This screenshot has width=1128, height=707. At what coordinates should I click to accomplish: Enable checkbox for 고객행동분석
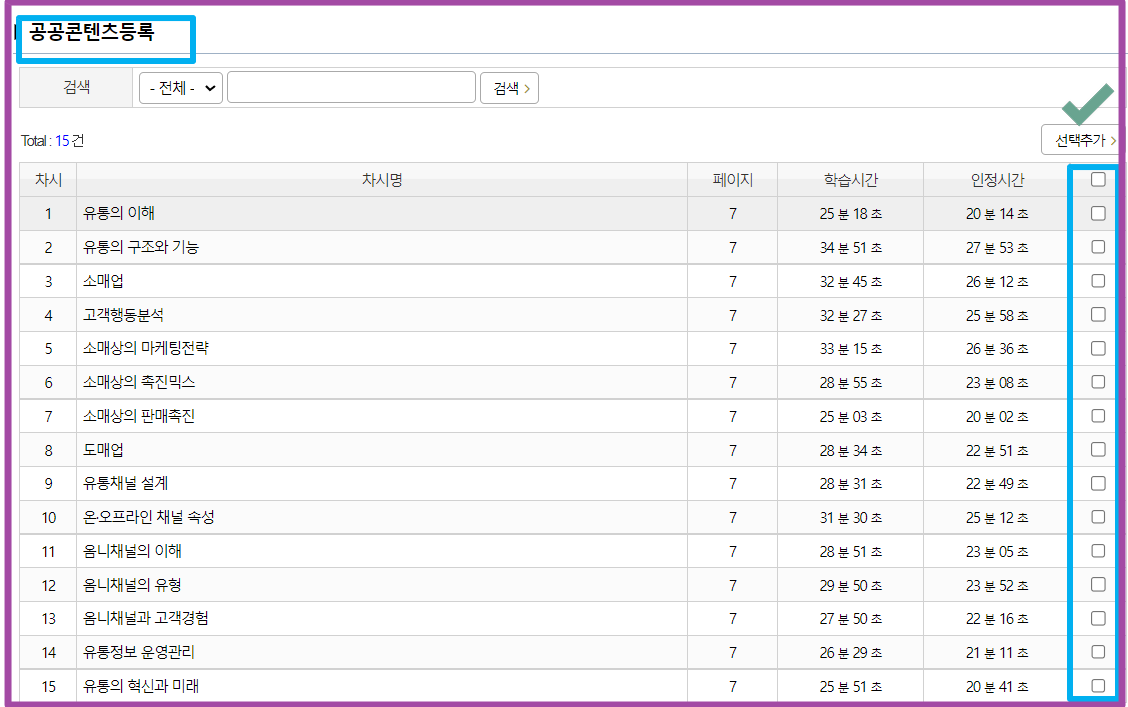click(1098, 315)
